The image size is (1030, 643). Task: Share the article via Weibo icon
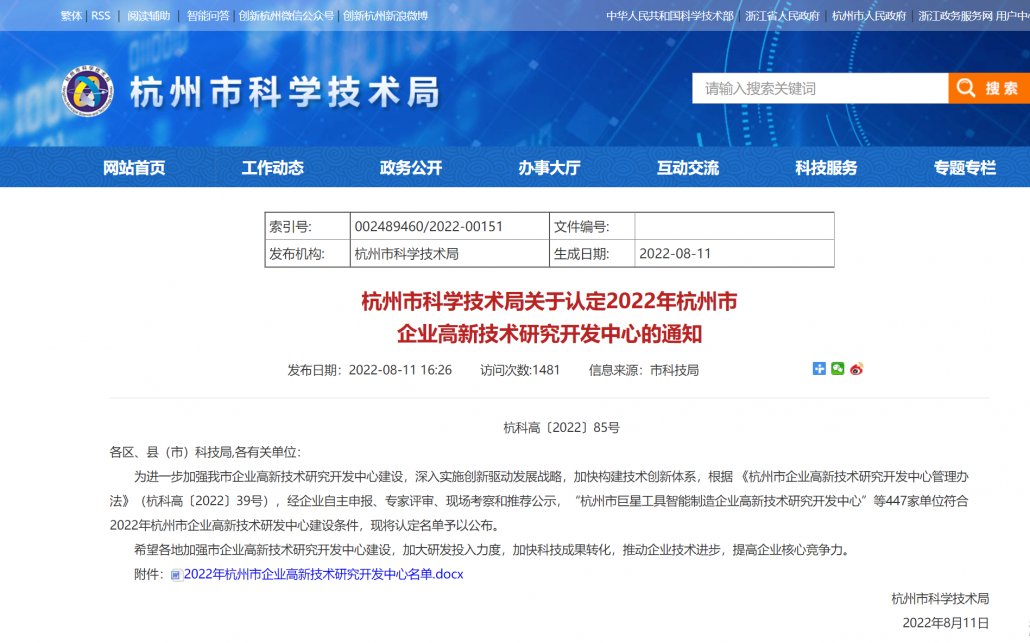tap(856, 369)
